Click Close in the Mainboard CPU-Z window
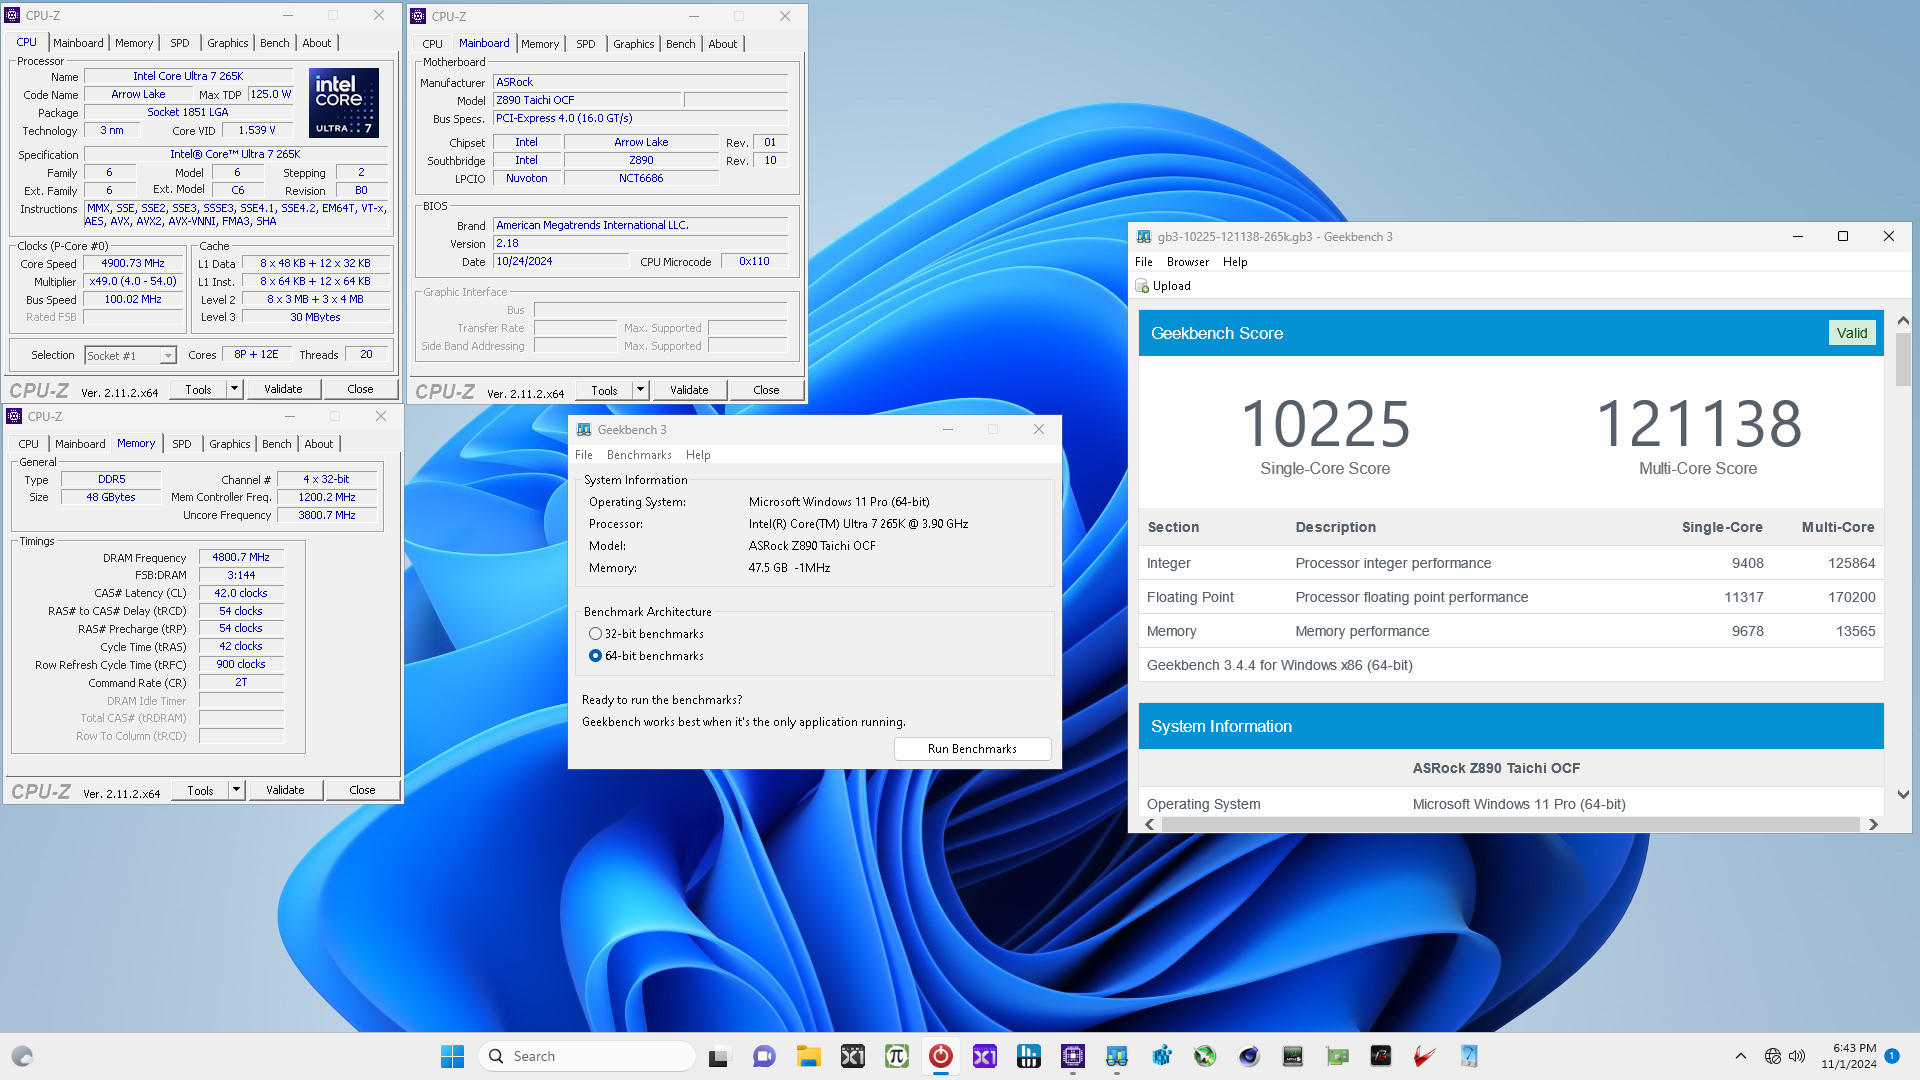 click(x=766, y=390)
